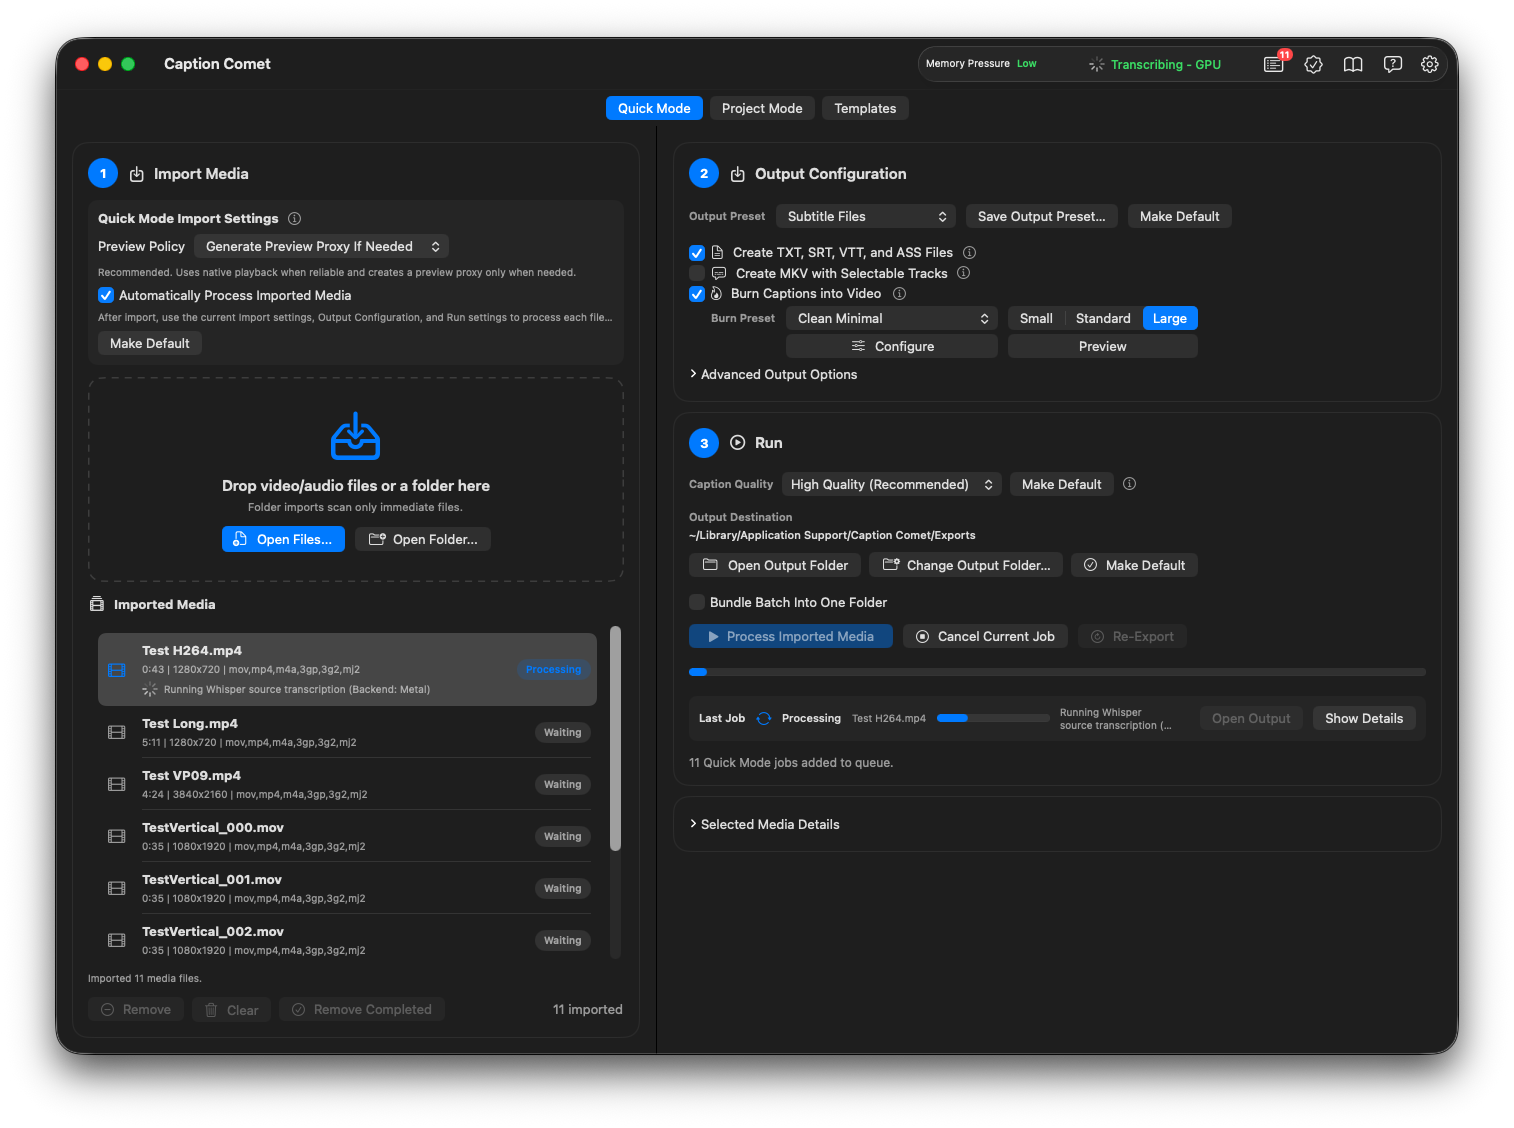
Task: Click the flame icon beside Burn Captions
Action: 716,293
